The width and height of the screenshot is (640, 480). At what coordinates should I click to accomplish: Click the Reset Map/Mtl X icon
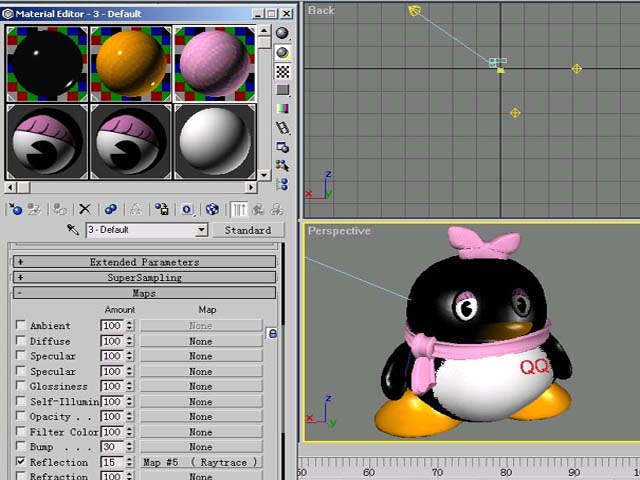(85, 210)
